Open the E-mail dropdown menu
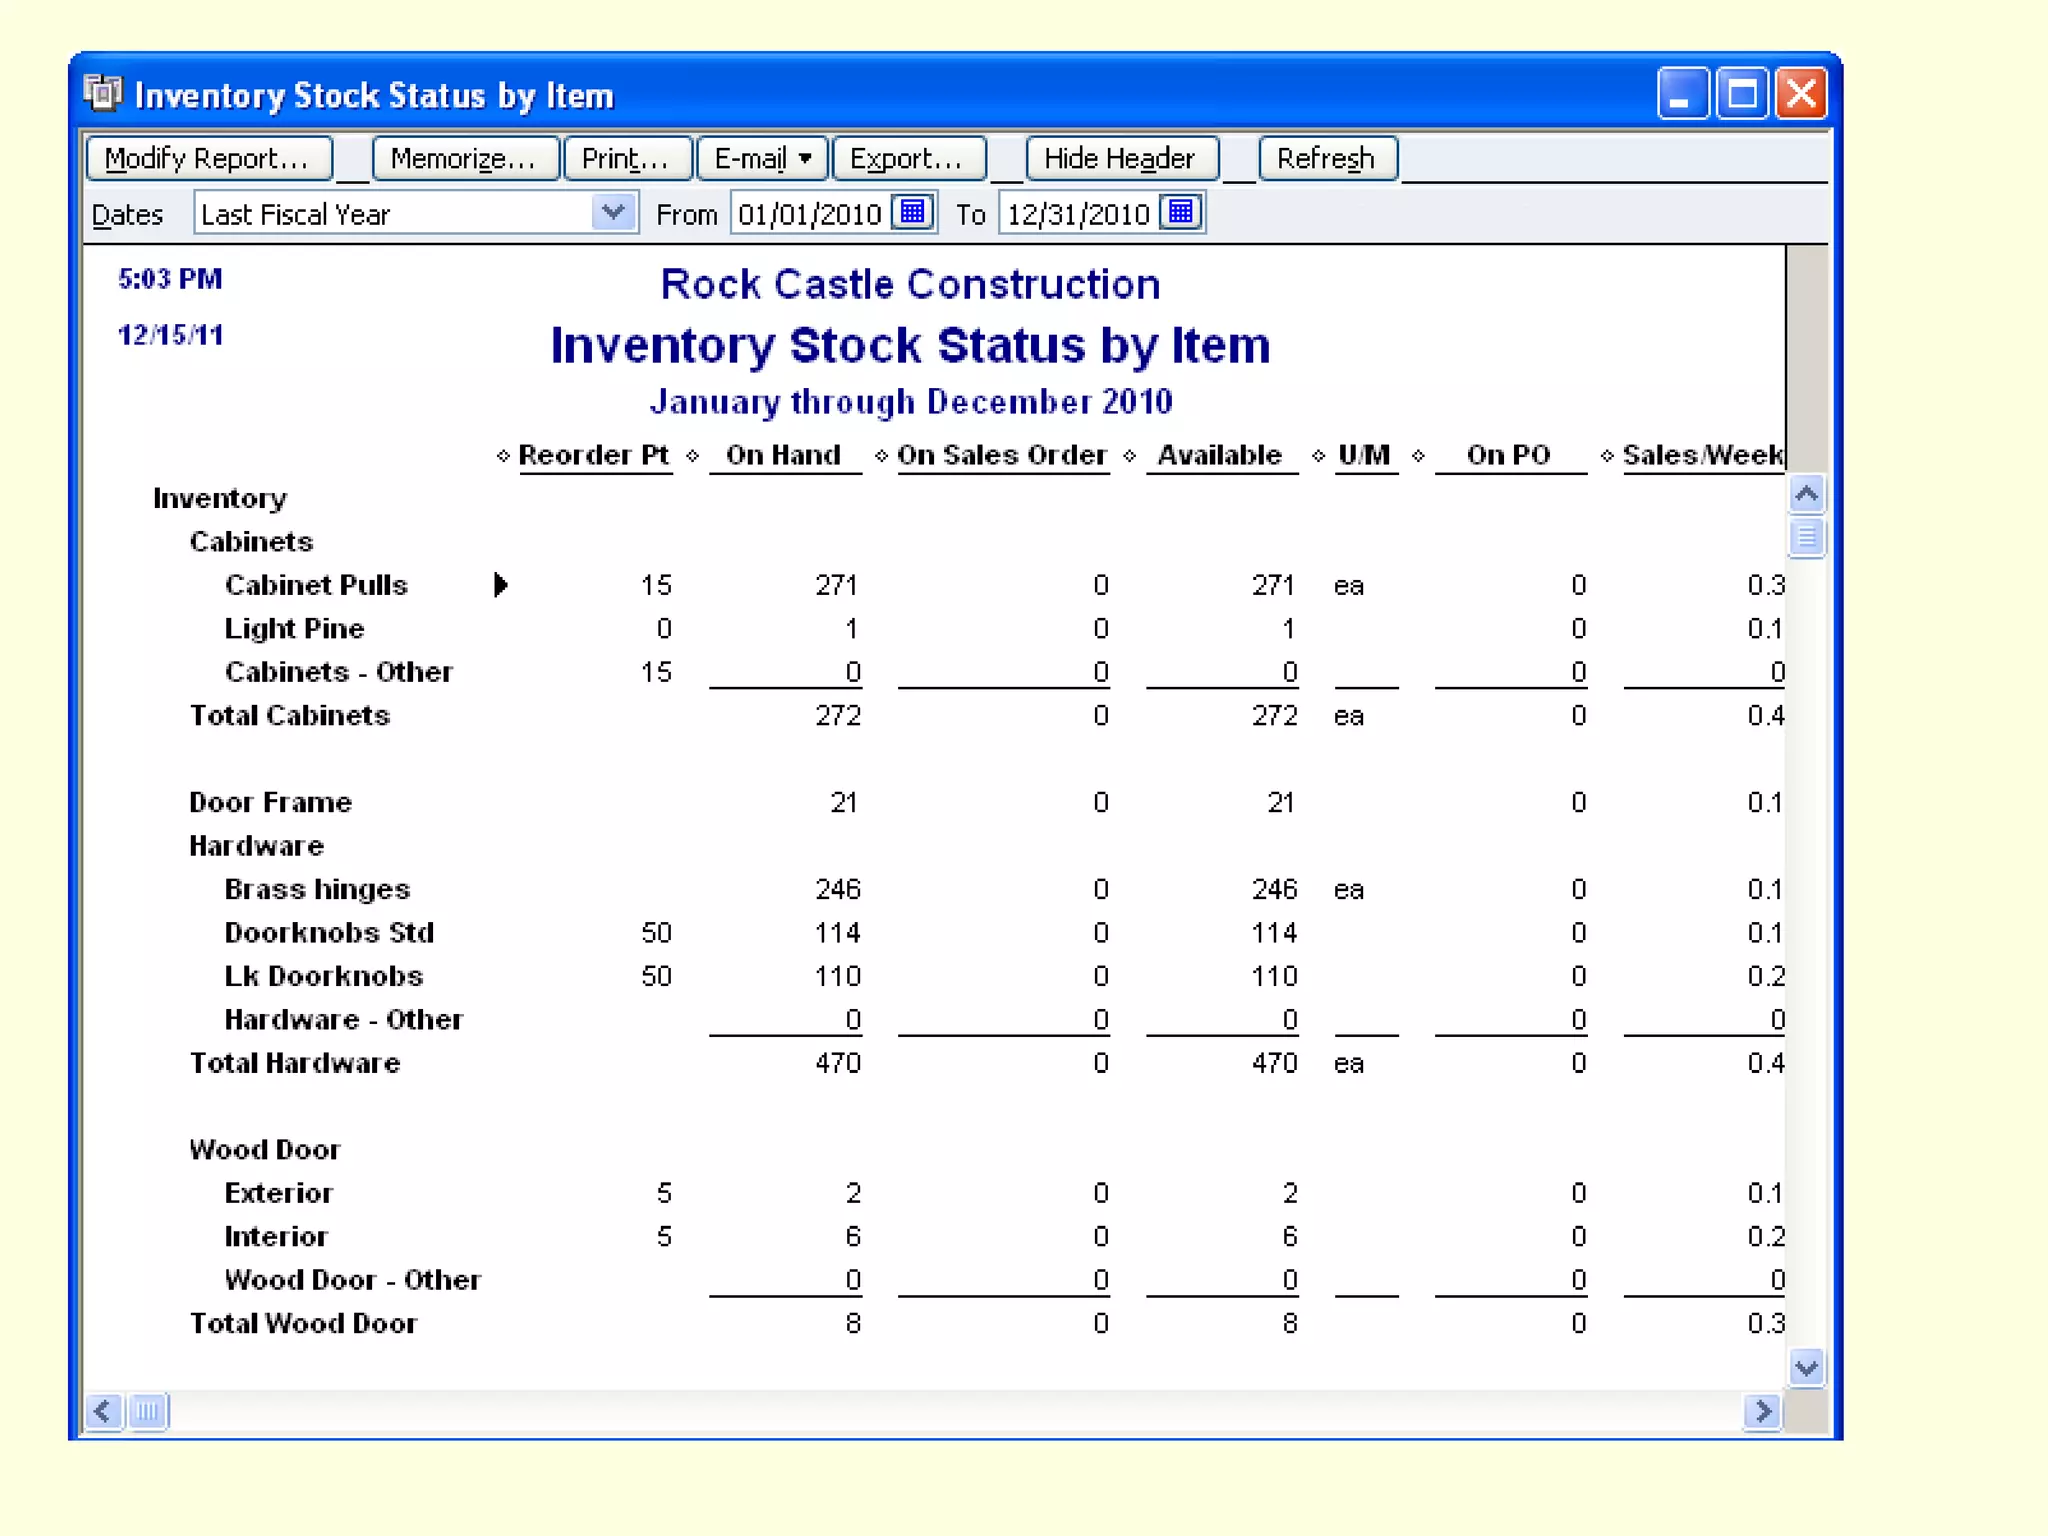 762,158
